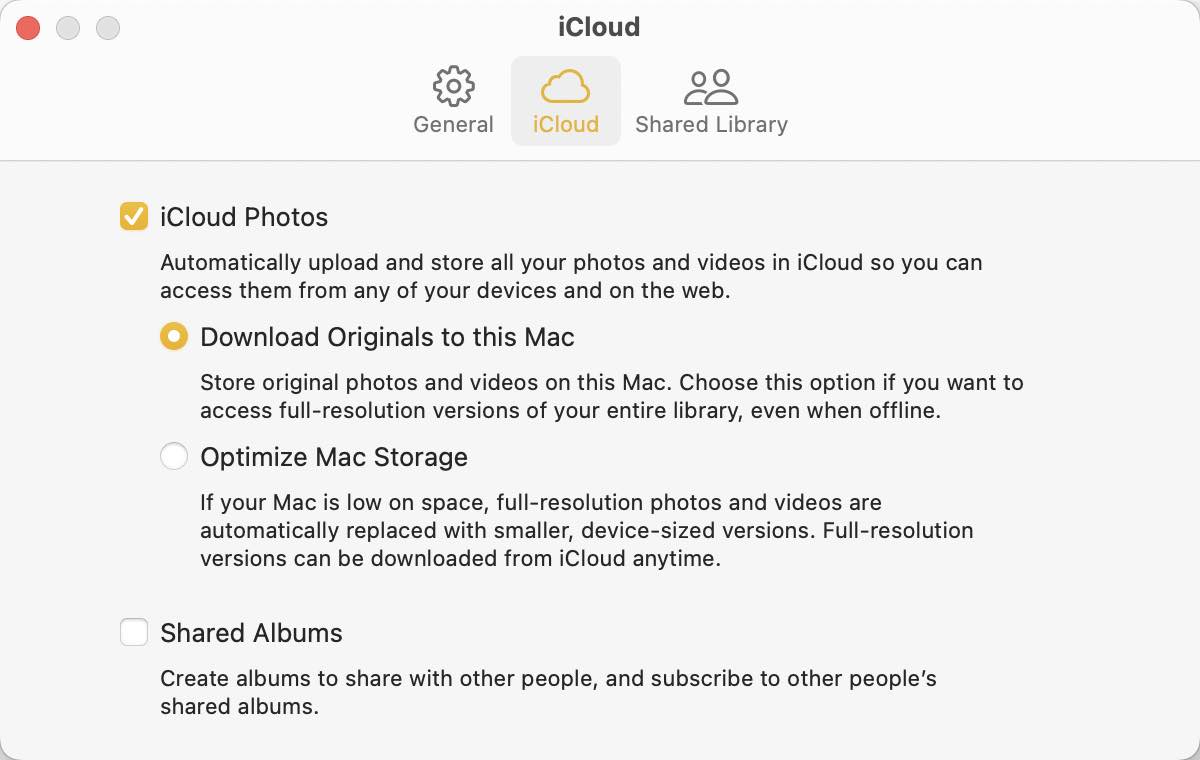This screenshot has height=760, width=1200.
Task: Close the iCloud settings window
Action: click(28, 27)
